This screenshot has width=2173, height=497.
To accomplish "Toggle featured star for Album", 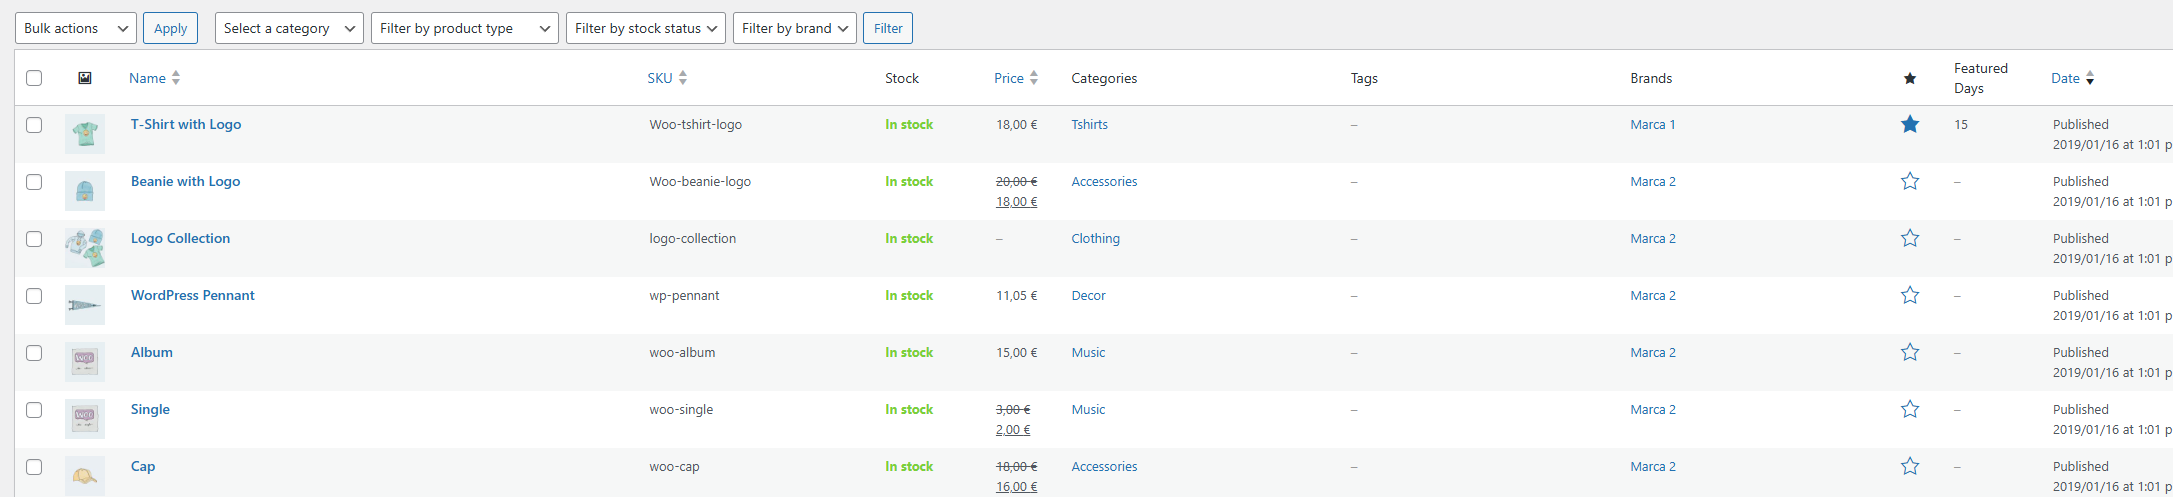I will [1910, 352].
